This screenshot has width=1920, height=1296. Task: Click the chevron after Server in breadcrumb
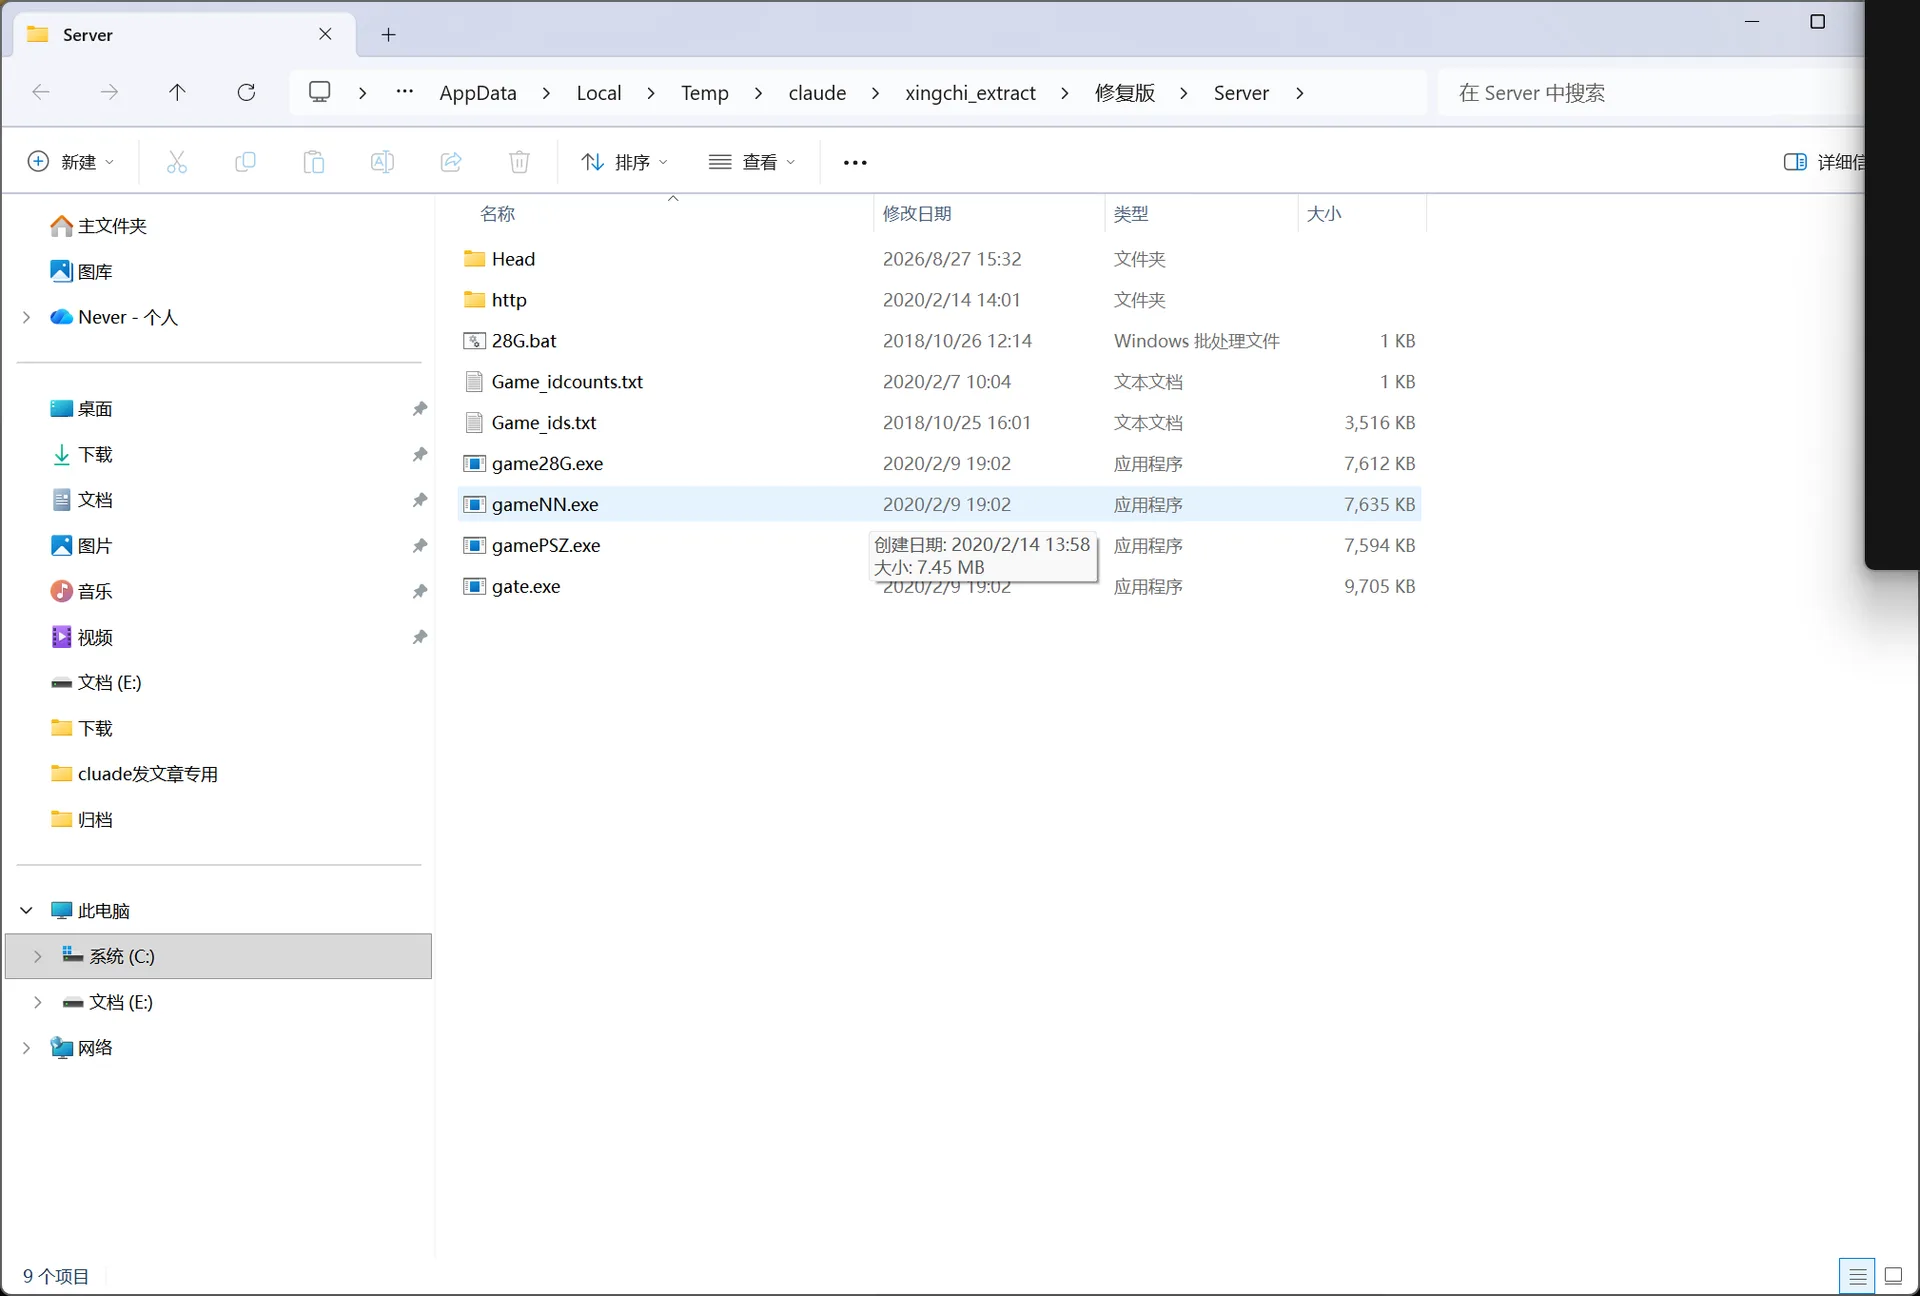click(x=1299, y=93)
